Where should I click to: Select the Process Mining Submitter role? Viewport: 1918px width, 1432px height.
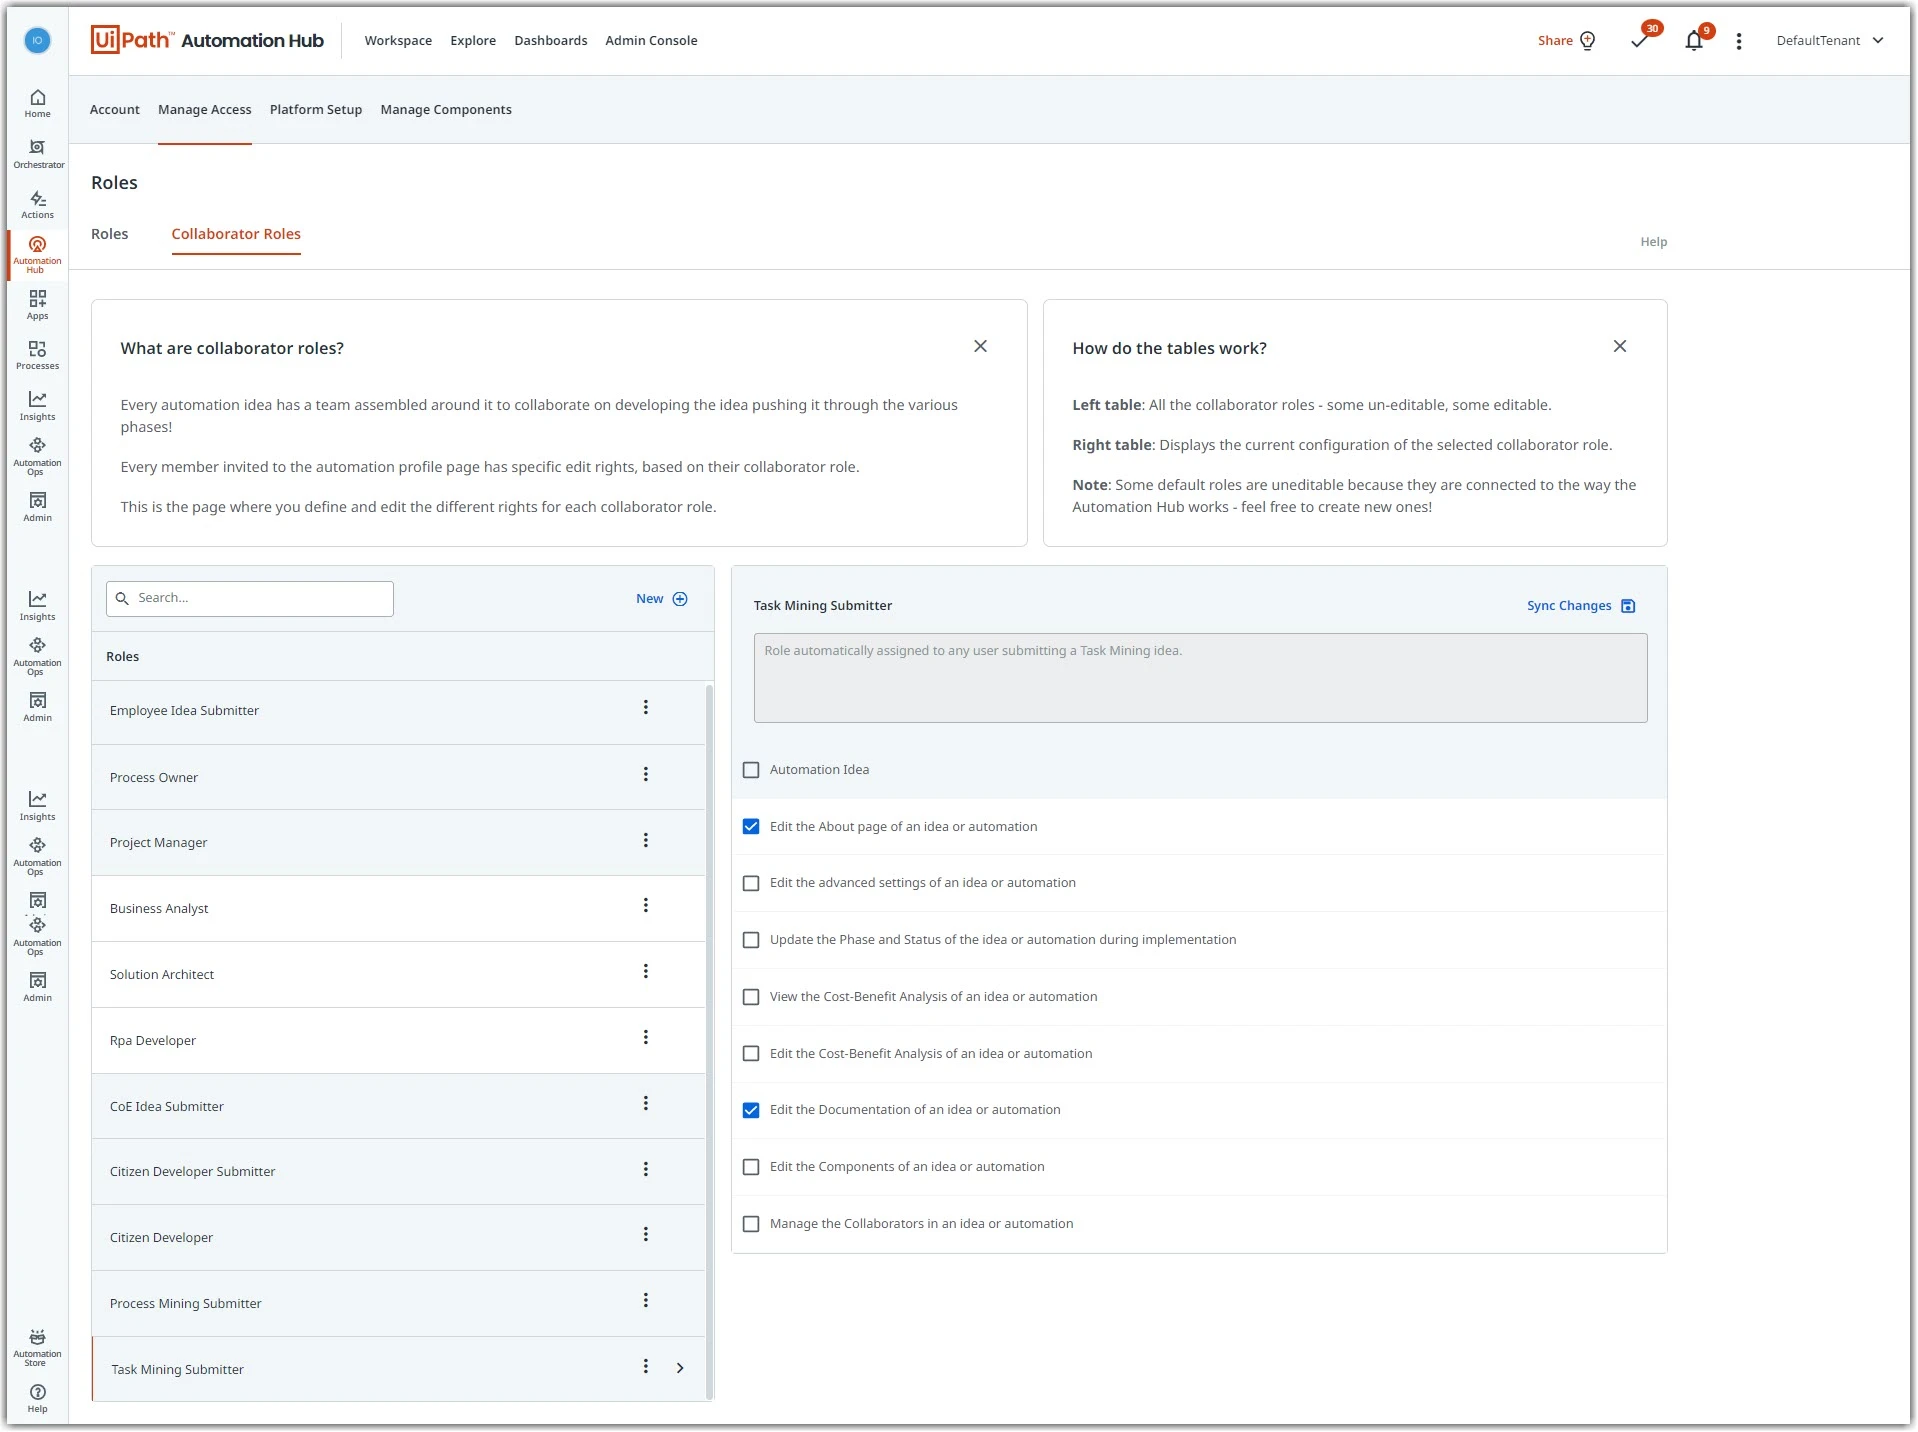click(x=398, y=1304)
